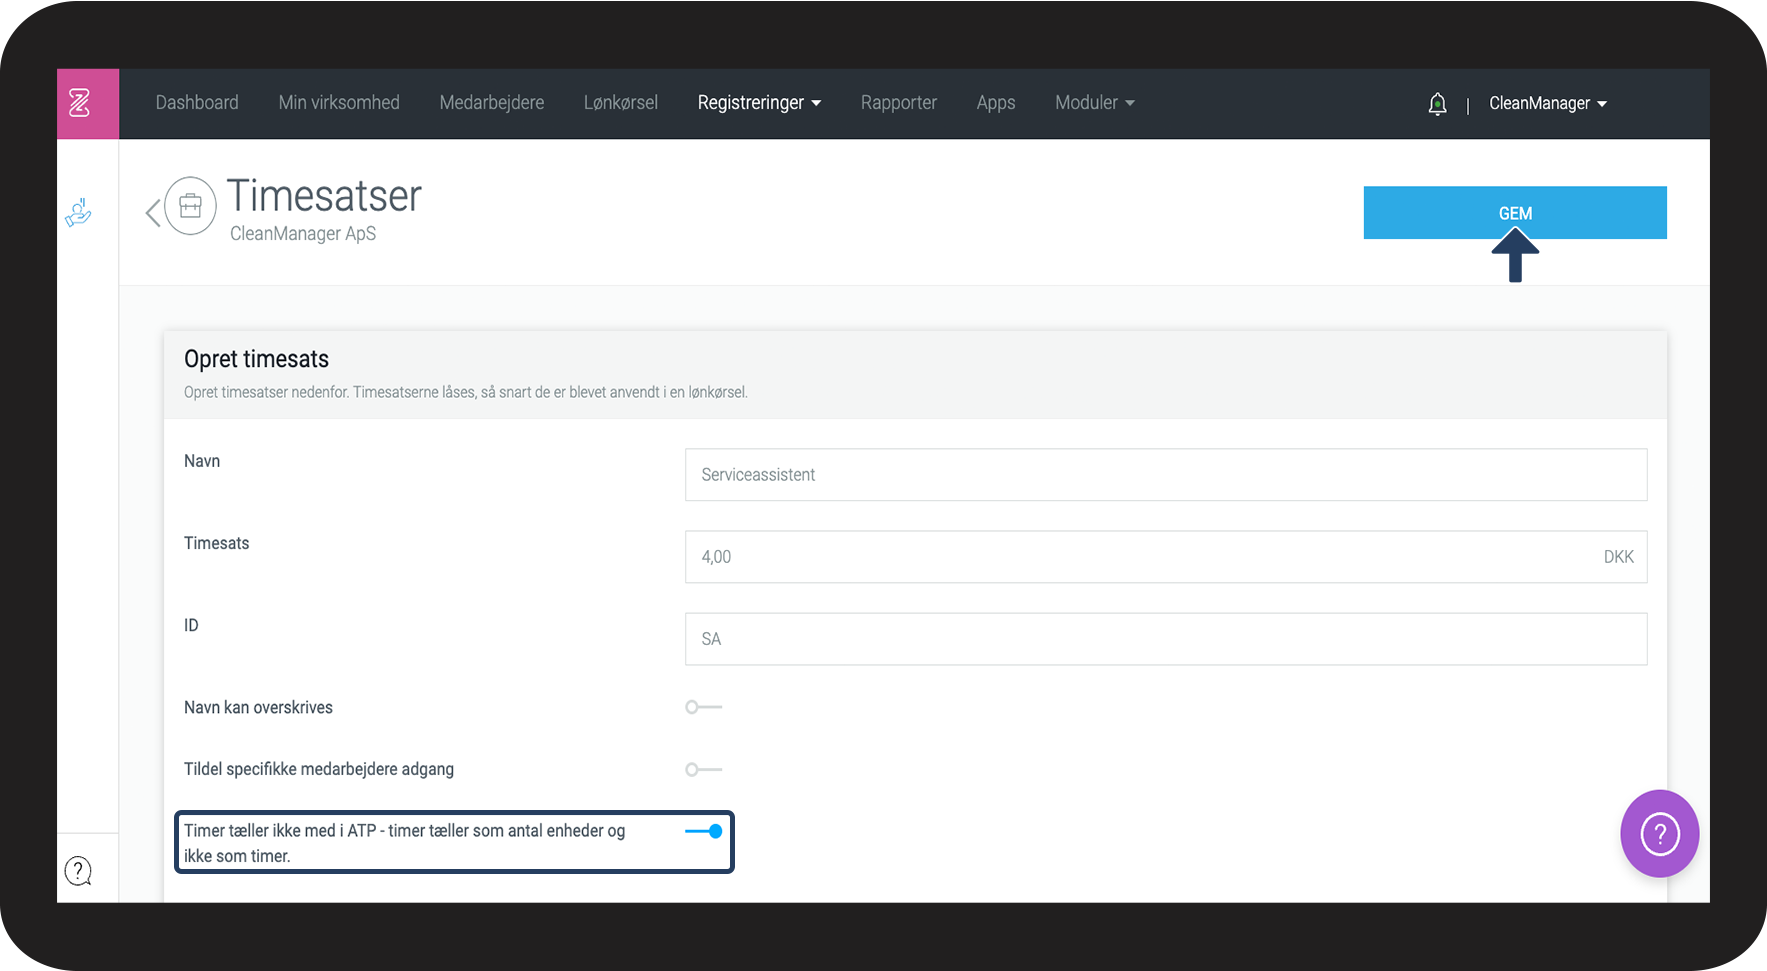Click the Navn input field
The height and width of the screenshot is (971, 1767).
click(1165, 475)
